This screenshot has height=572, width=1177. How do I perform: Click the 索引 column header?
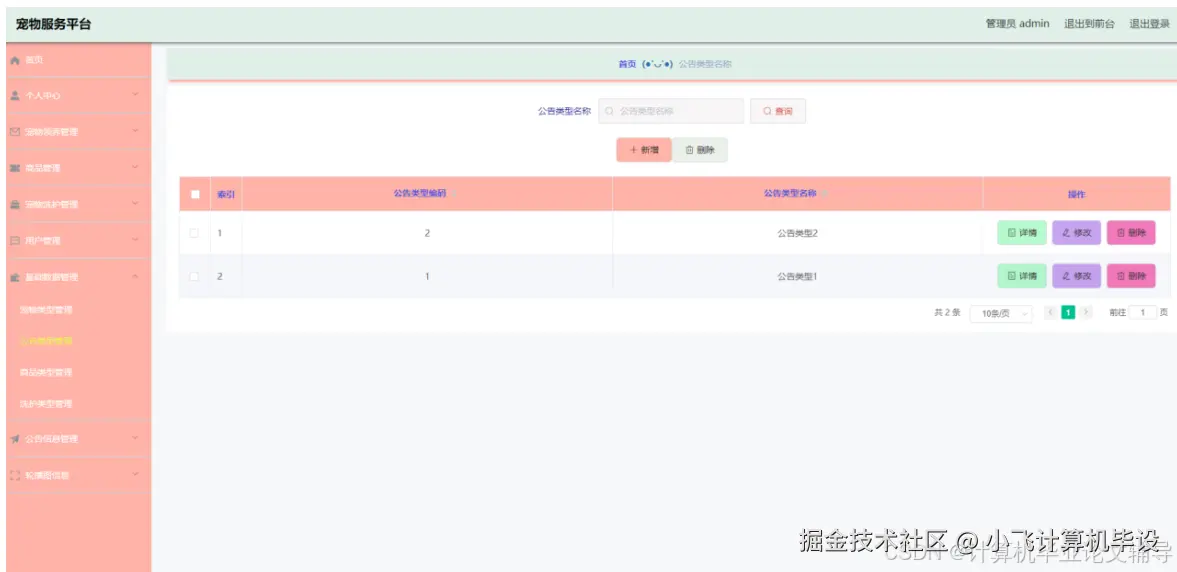(226, 194)
